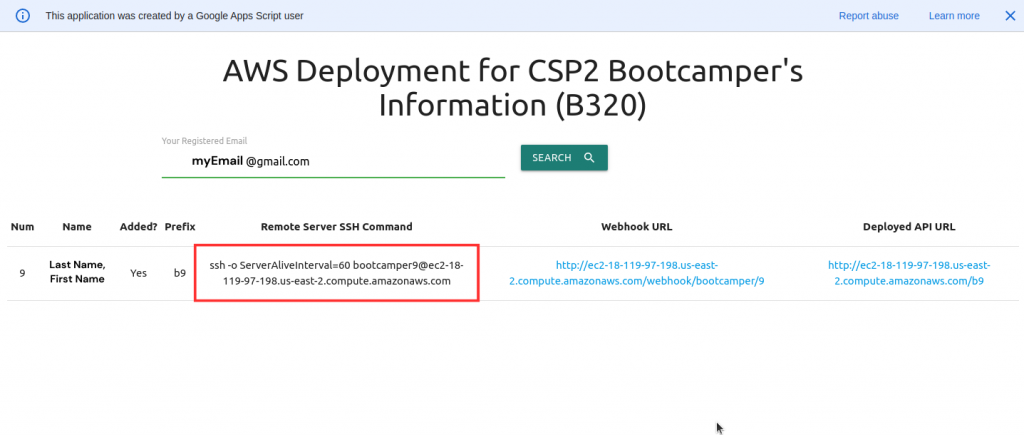The height and width of the screenshot is (435, 1024).
Task: Click the banner text about Google Apps Script user
Action: tap(174, 16)
